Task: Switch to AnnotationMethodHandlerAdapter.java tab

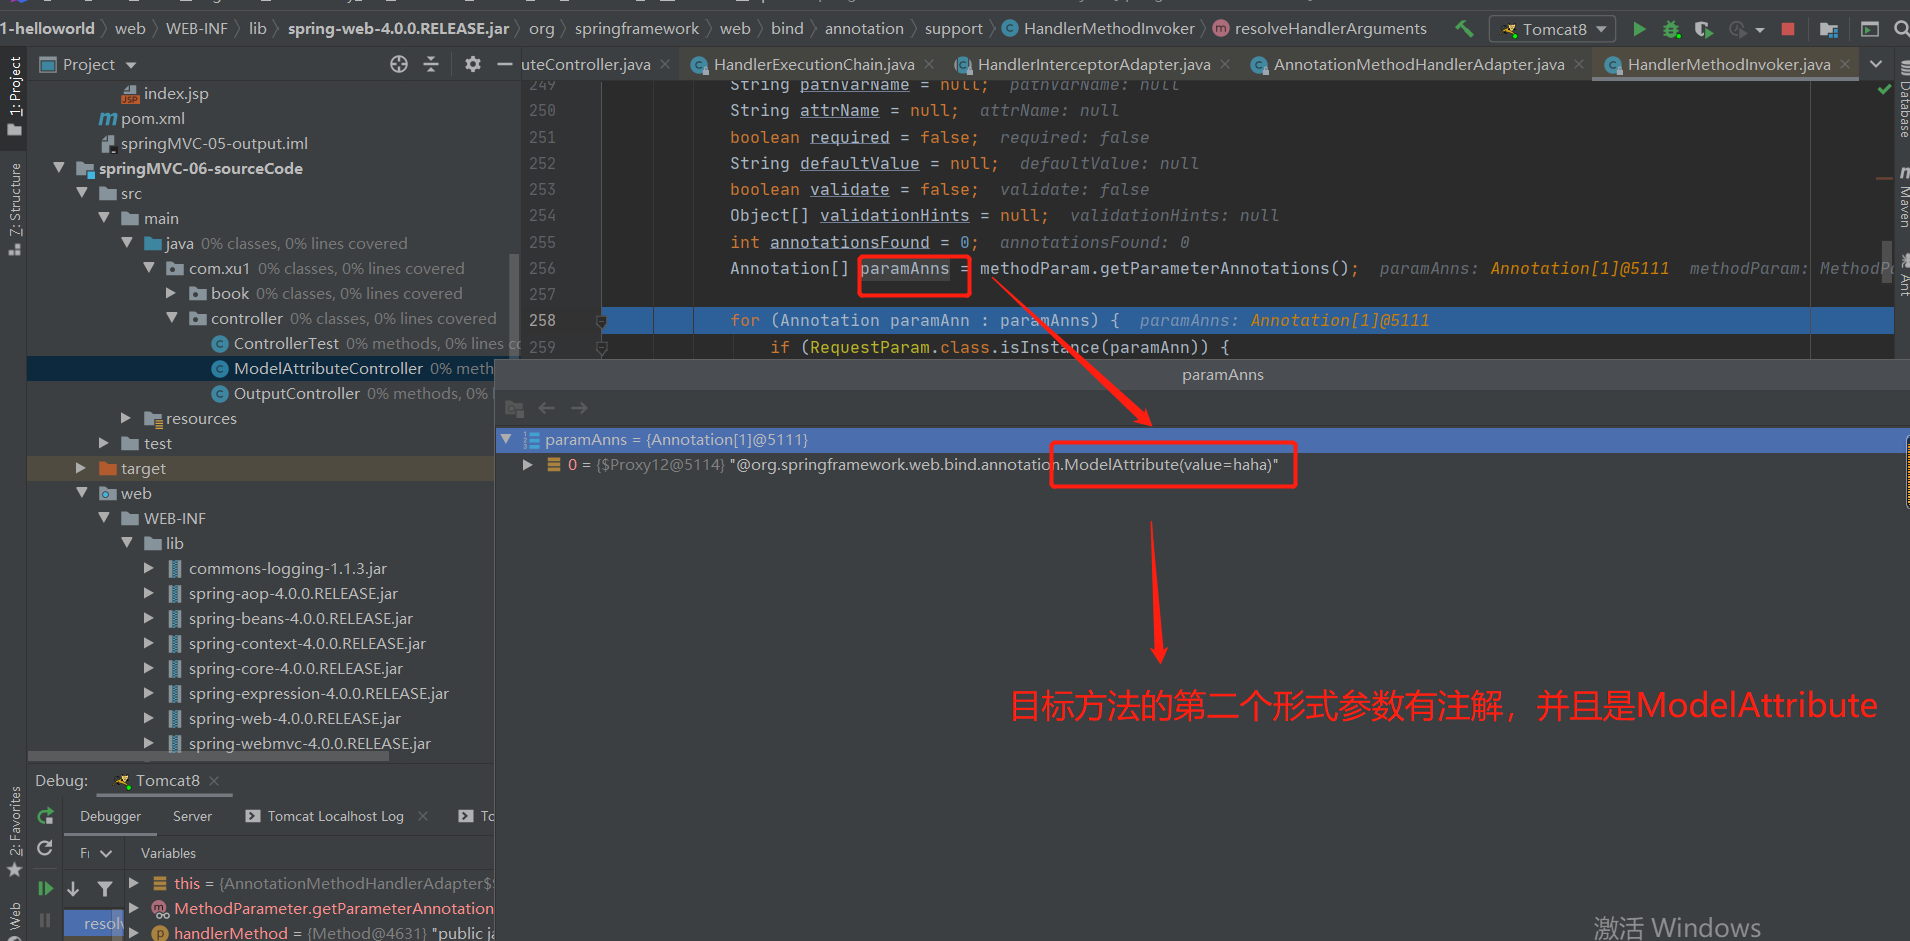Action: pyautogui.click(x=1418, y=65)
